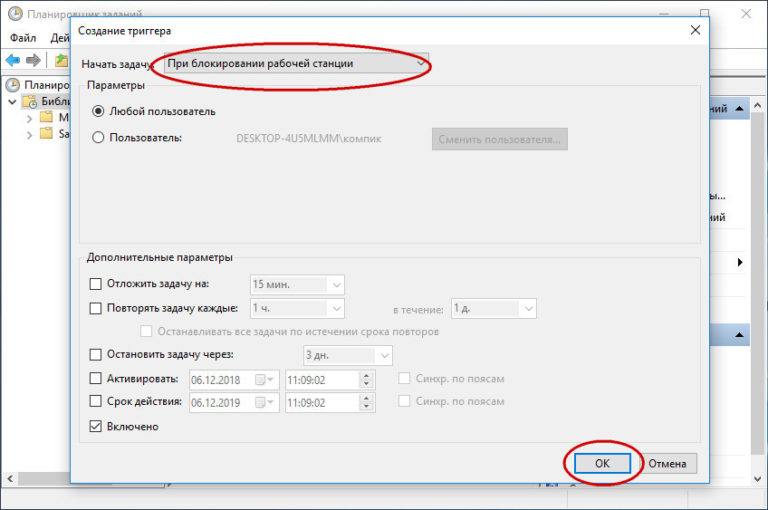768x510 pixels.
Task: Select the Планировщик clock icon in the tree
Action: click(13, 85)
